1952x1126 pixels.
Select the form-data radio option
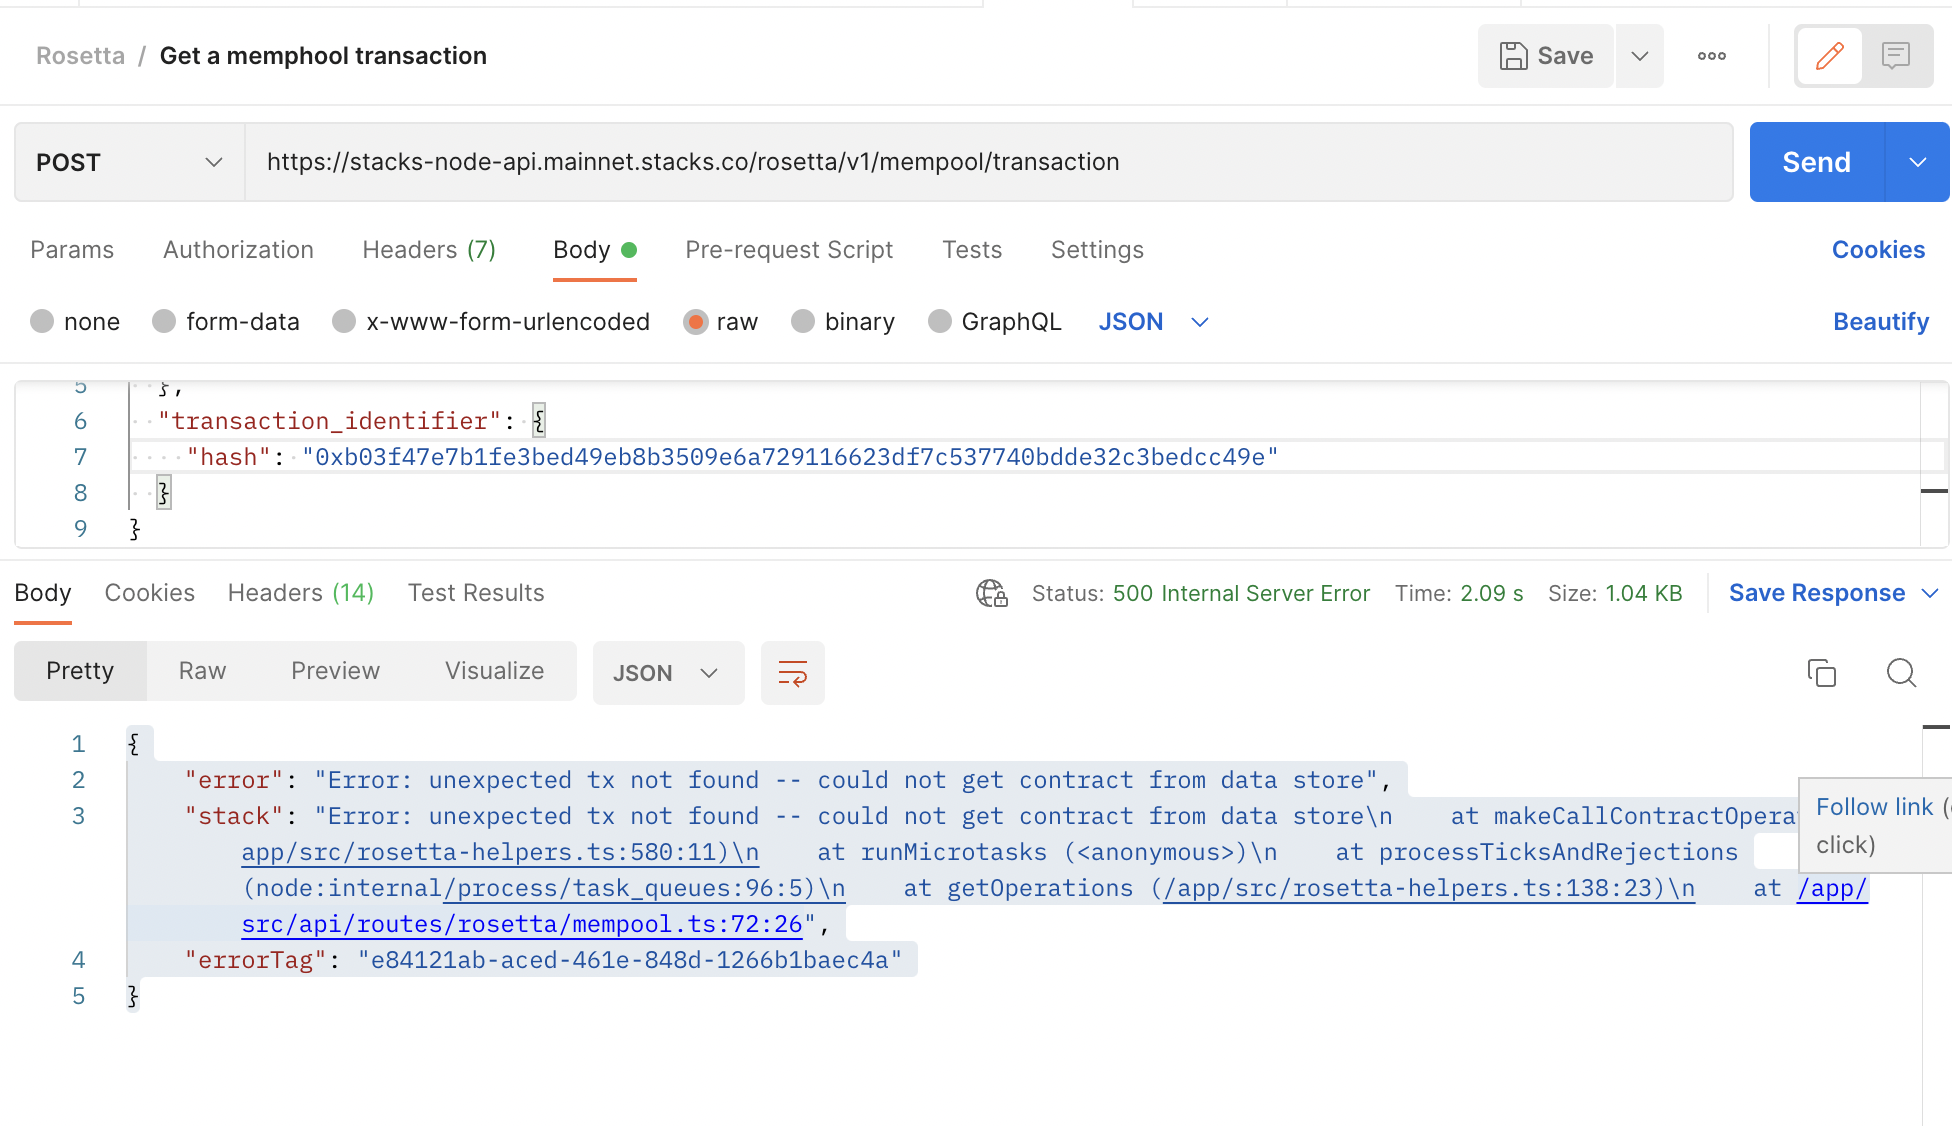[164, 321]
